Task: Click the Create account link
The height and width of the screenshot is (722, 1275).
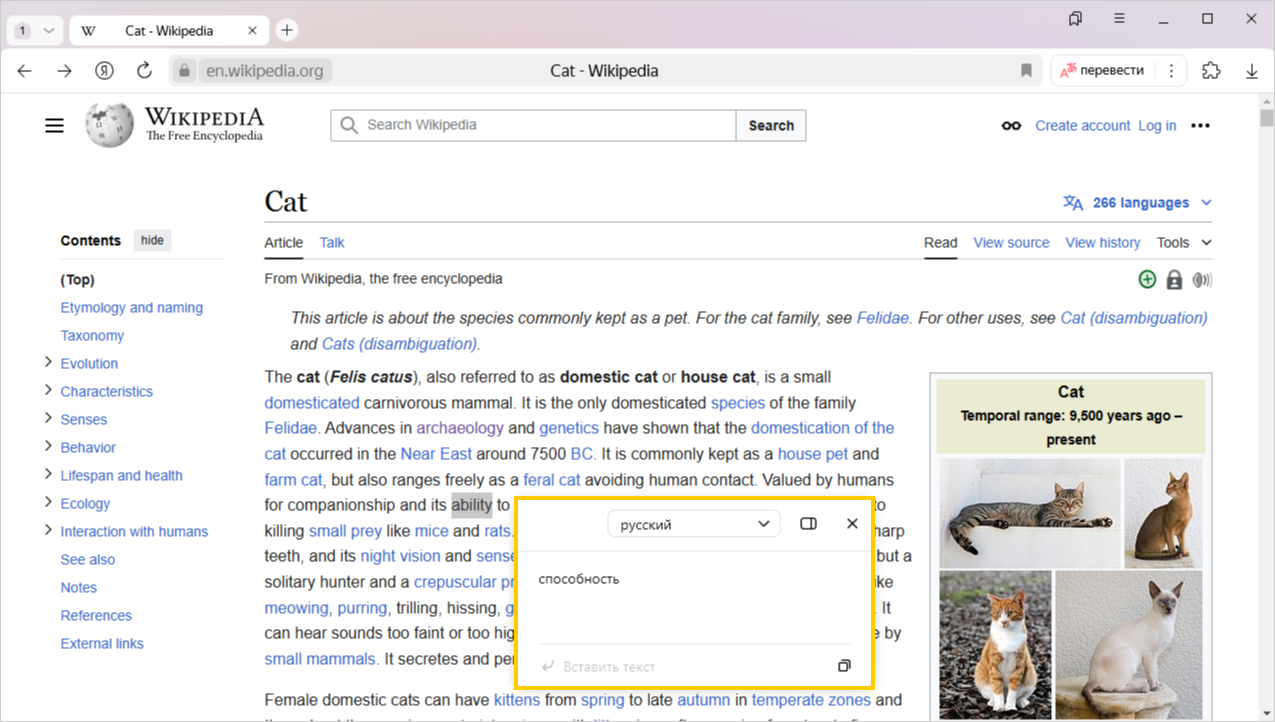Action: coord(1082,126)
